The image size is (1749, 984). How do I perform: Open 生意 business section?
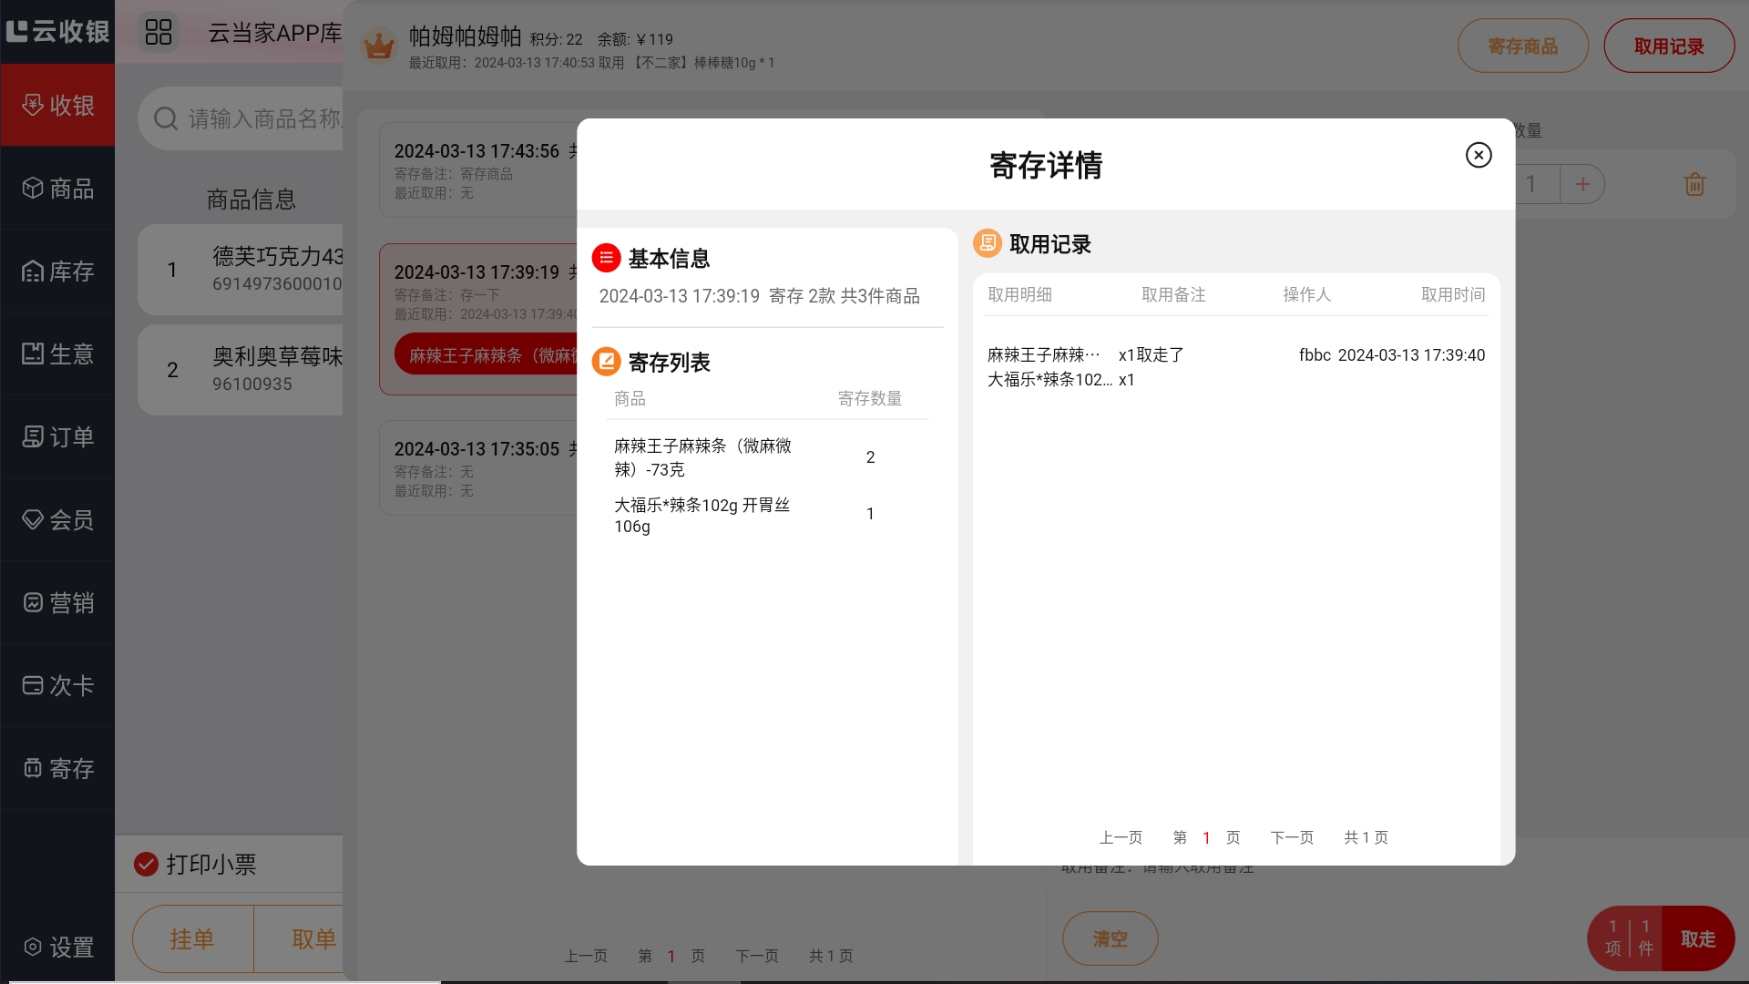tap(58, 354)
